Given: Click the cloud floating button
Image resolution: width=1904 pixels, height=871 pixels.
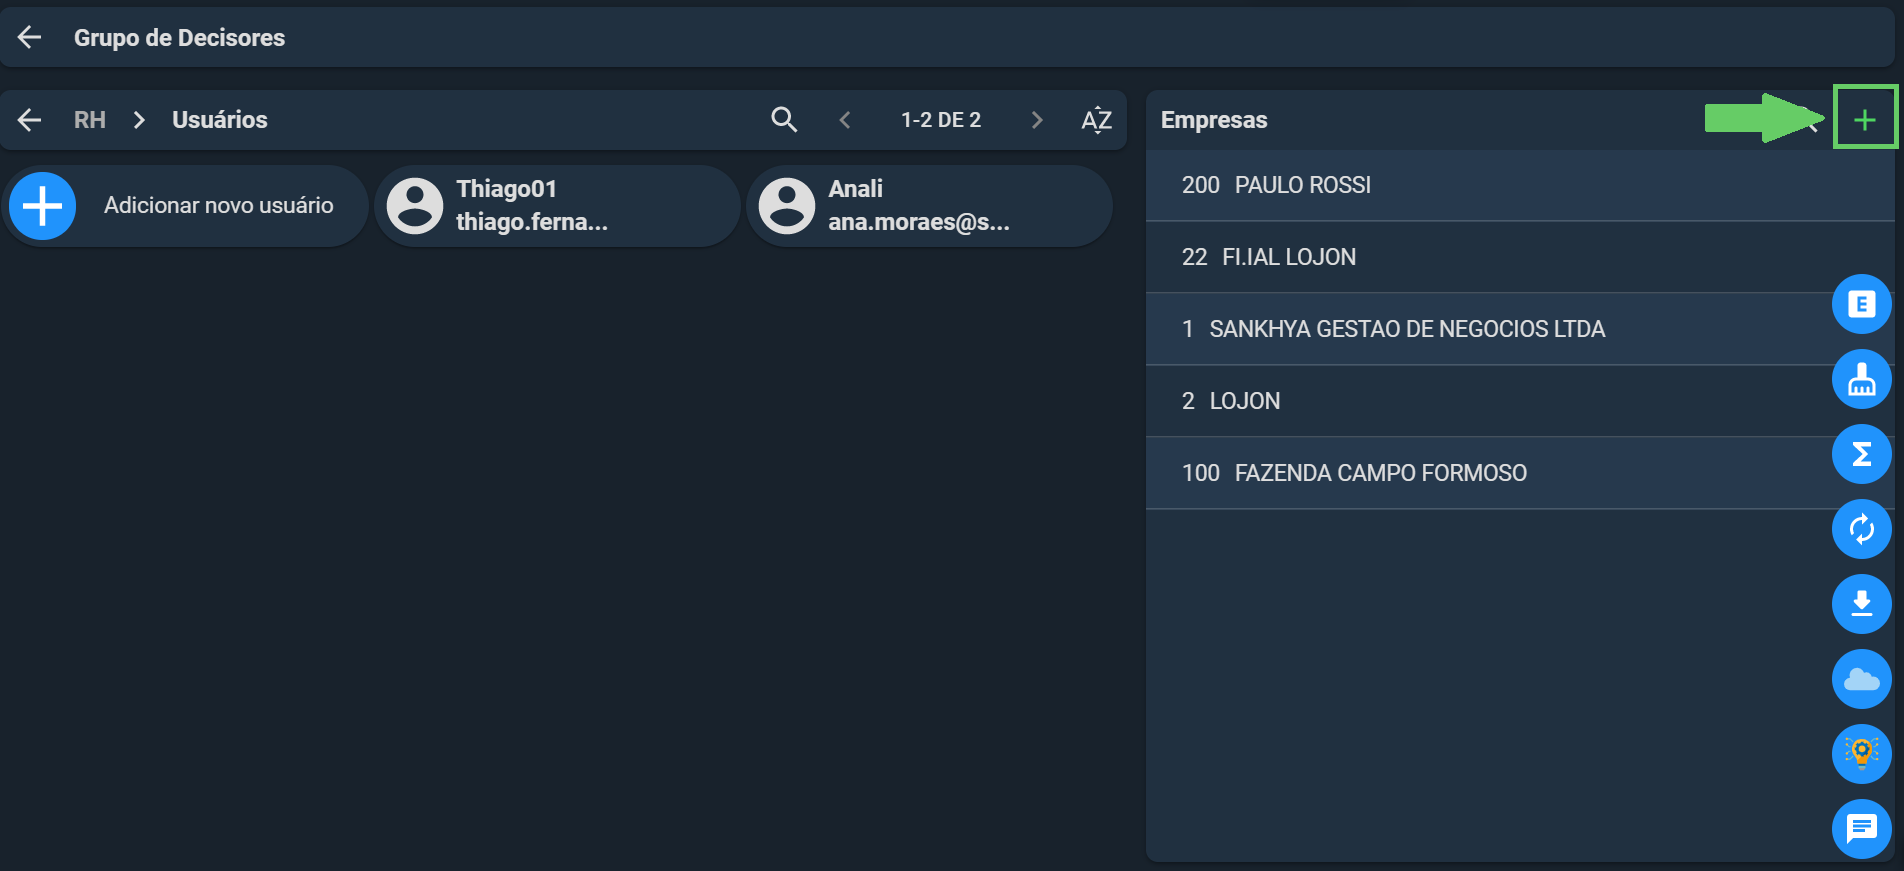Looking at the screenshot, I should pyautogui.click(x=1862, y=679).
